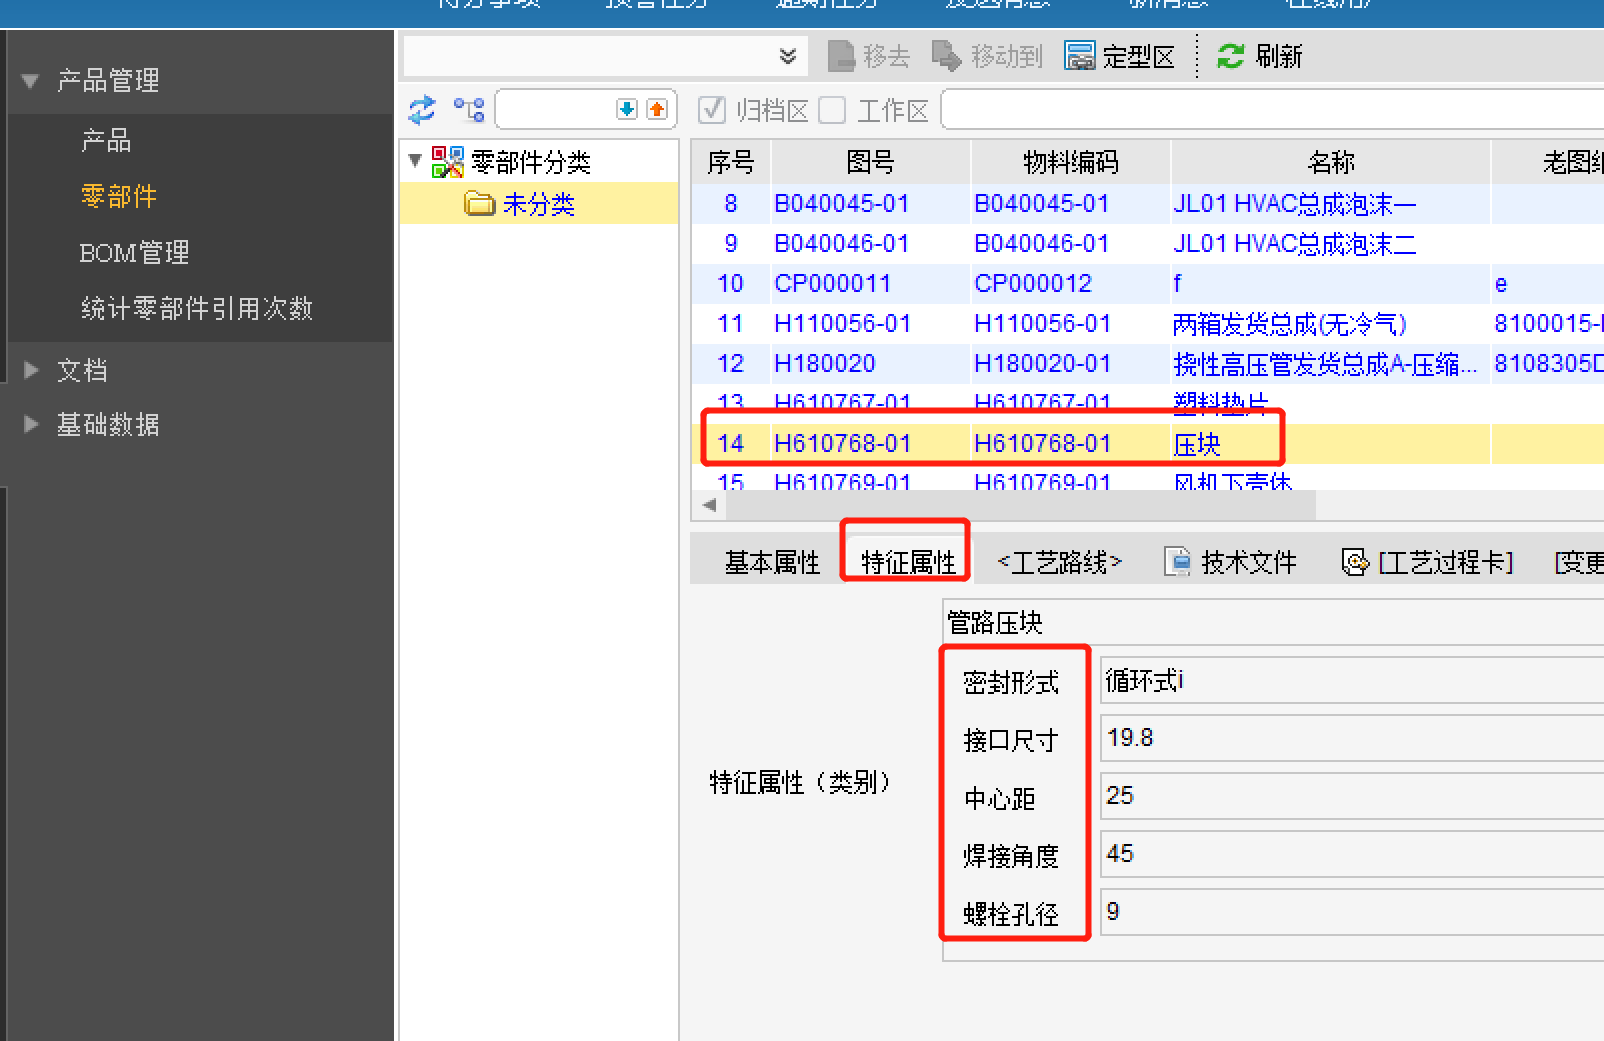
Task: Switch to the 基本属性 tab
Action: coord(772,562)
